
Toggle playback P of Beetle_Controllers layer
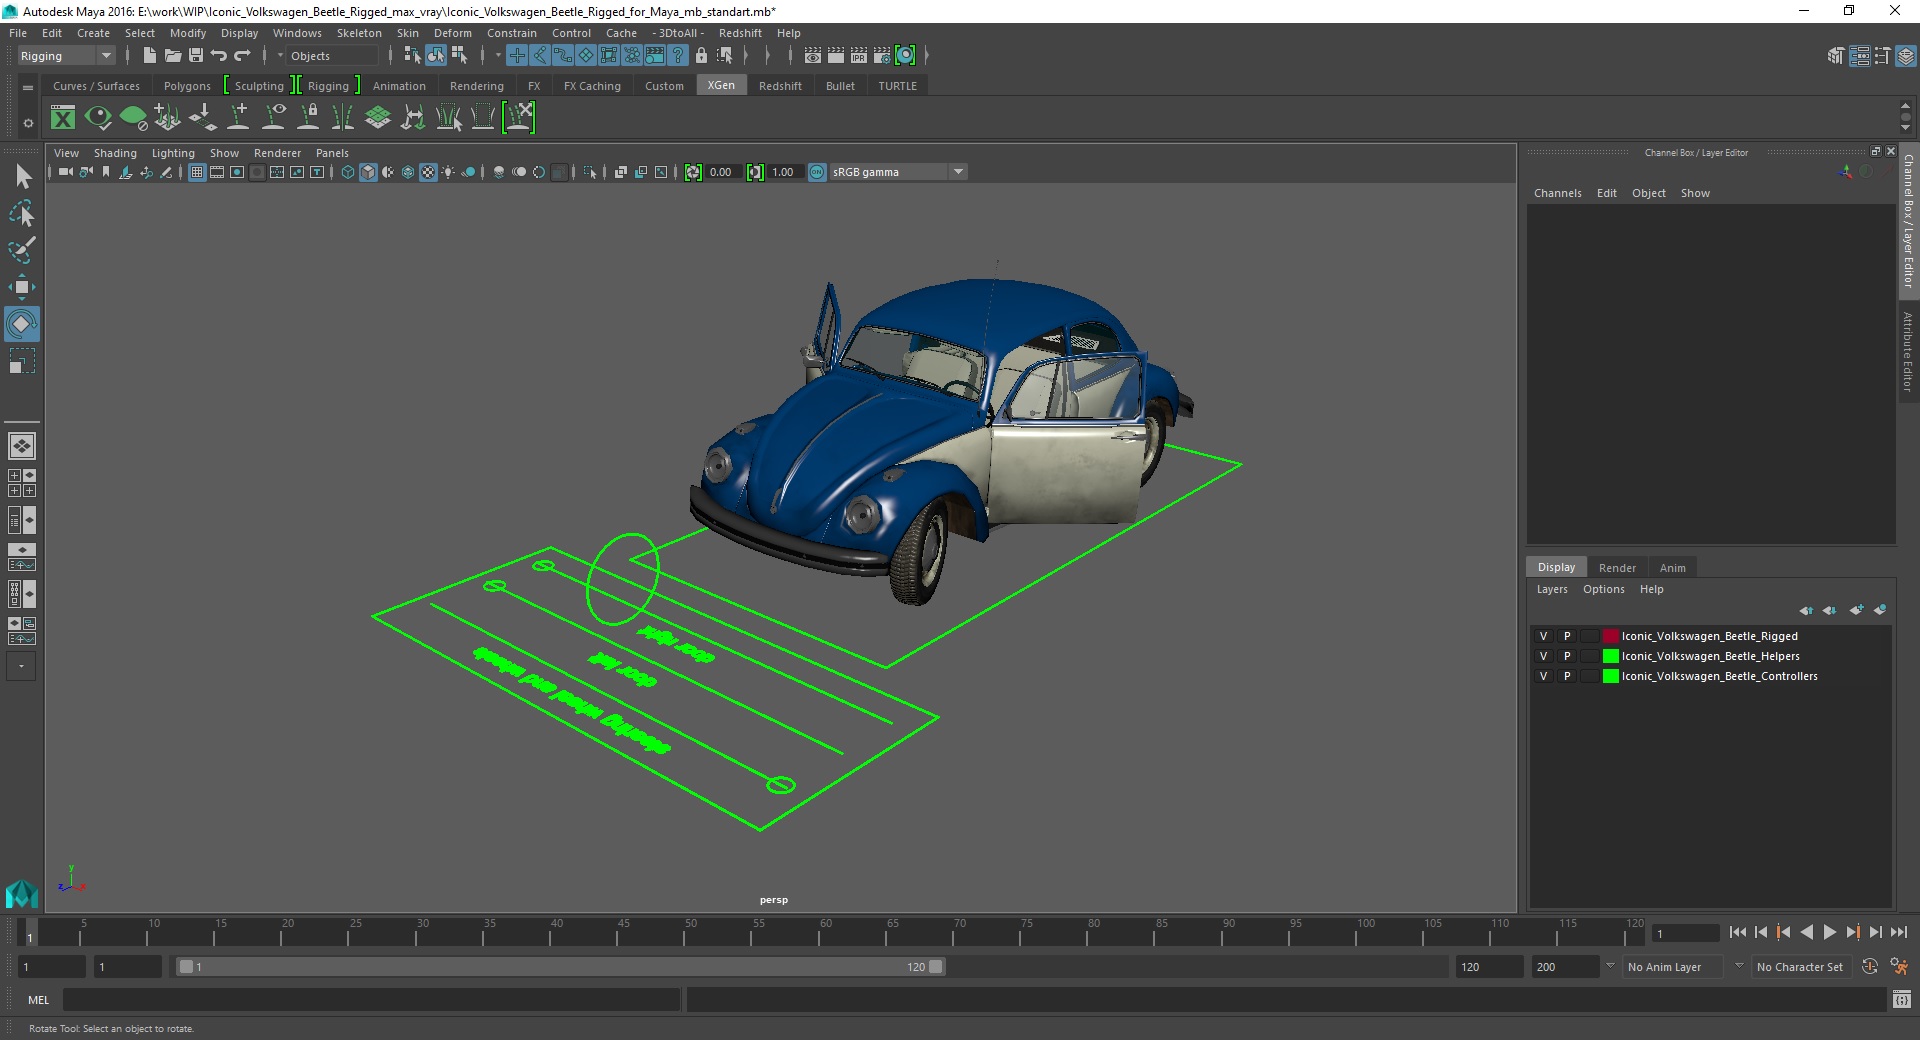click(1567, 677)
